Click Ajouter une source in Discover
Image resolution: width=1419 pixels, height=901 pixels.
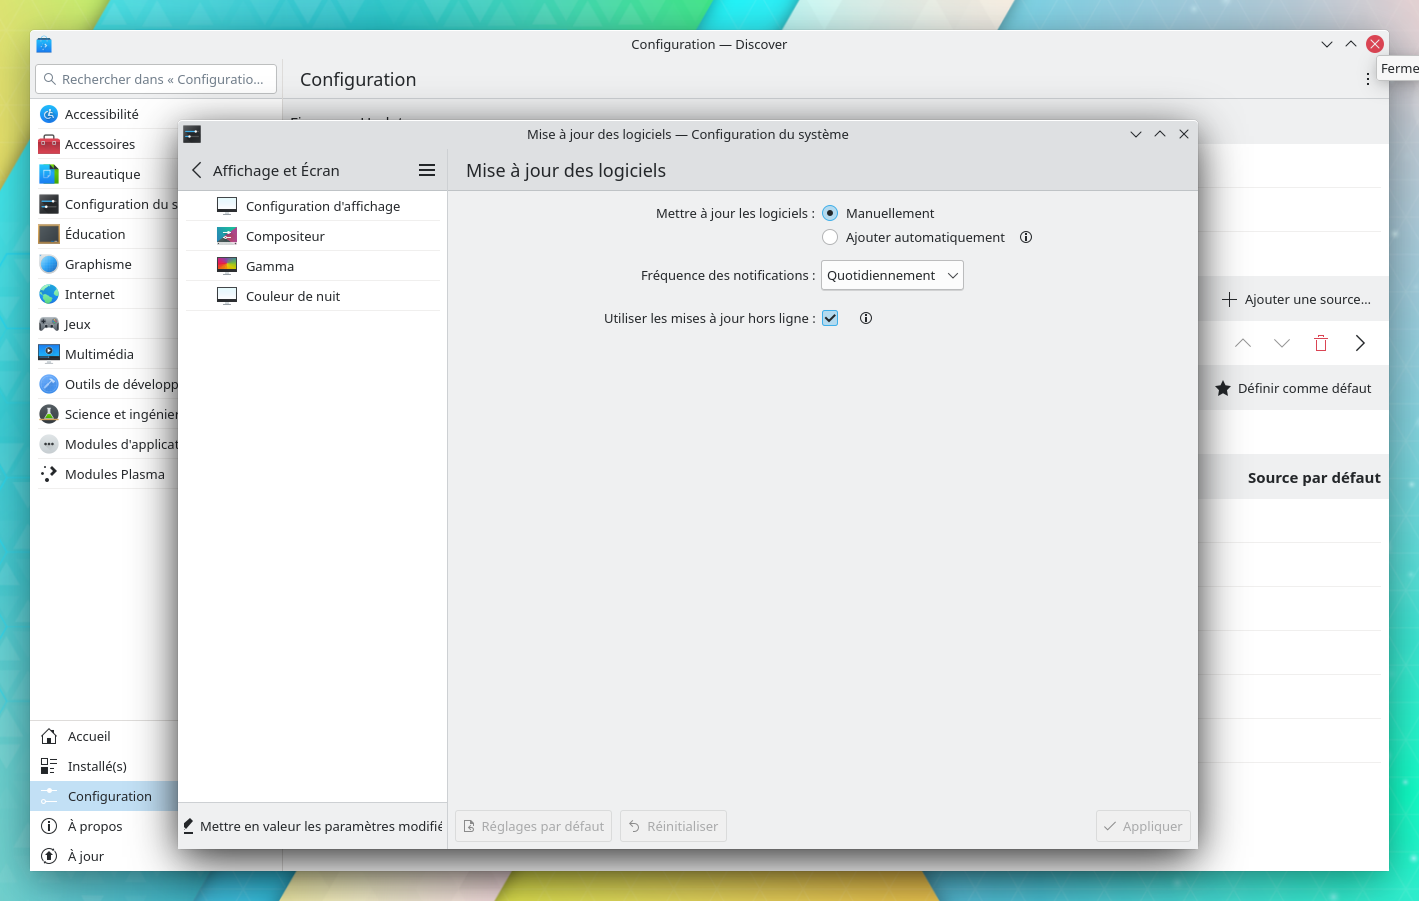tap(1296, 299)
